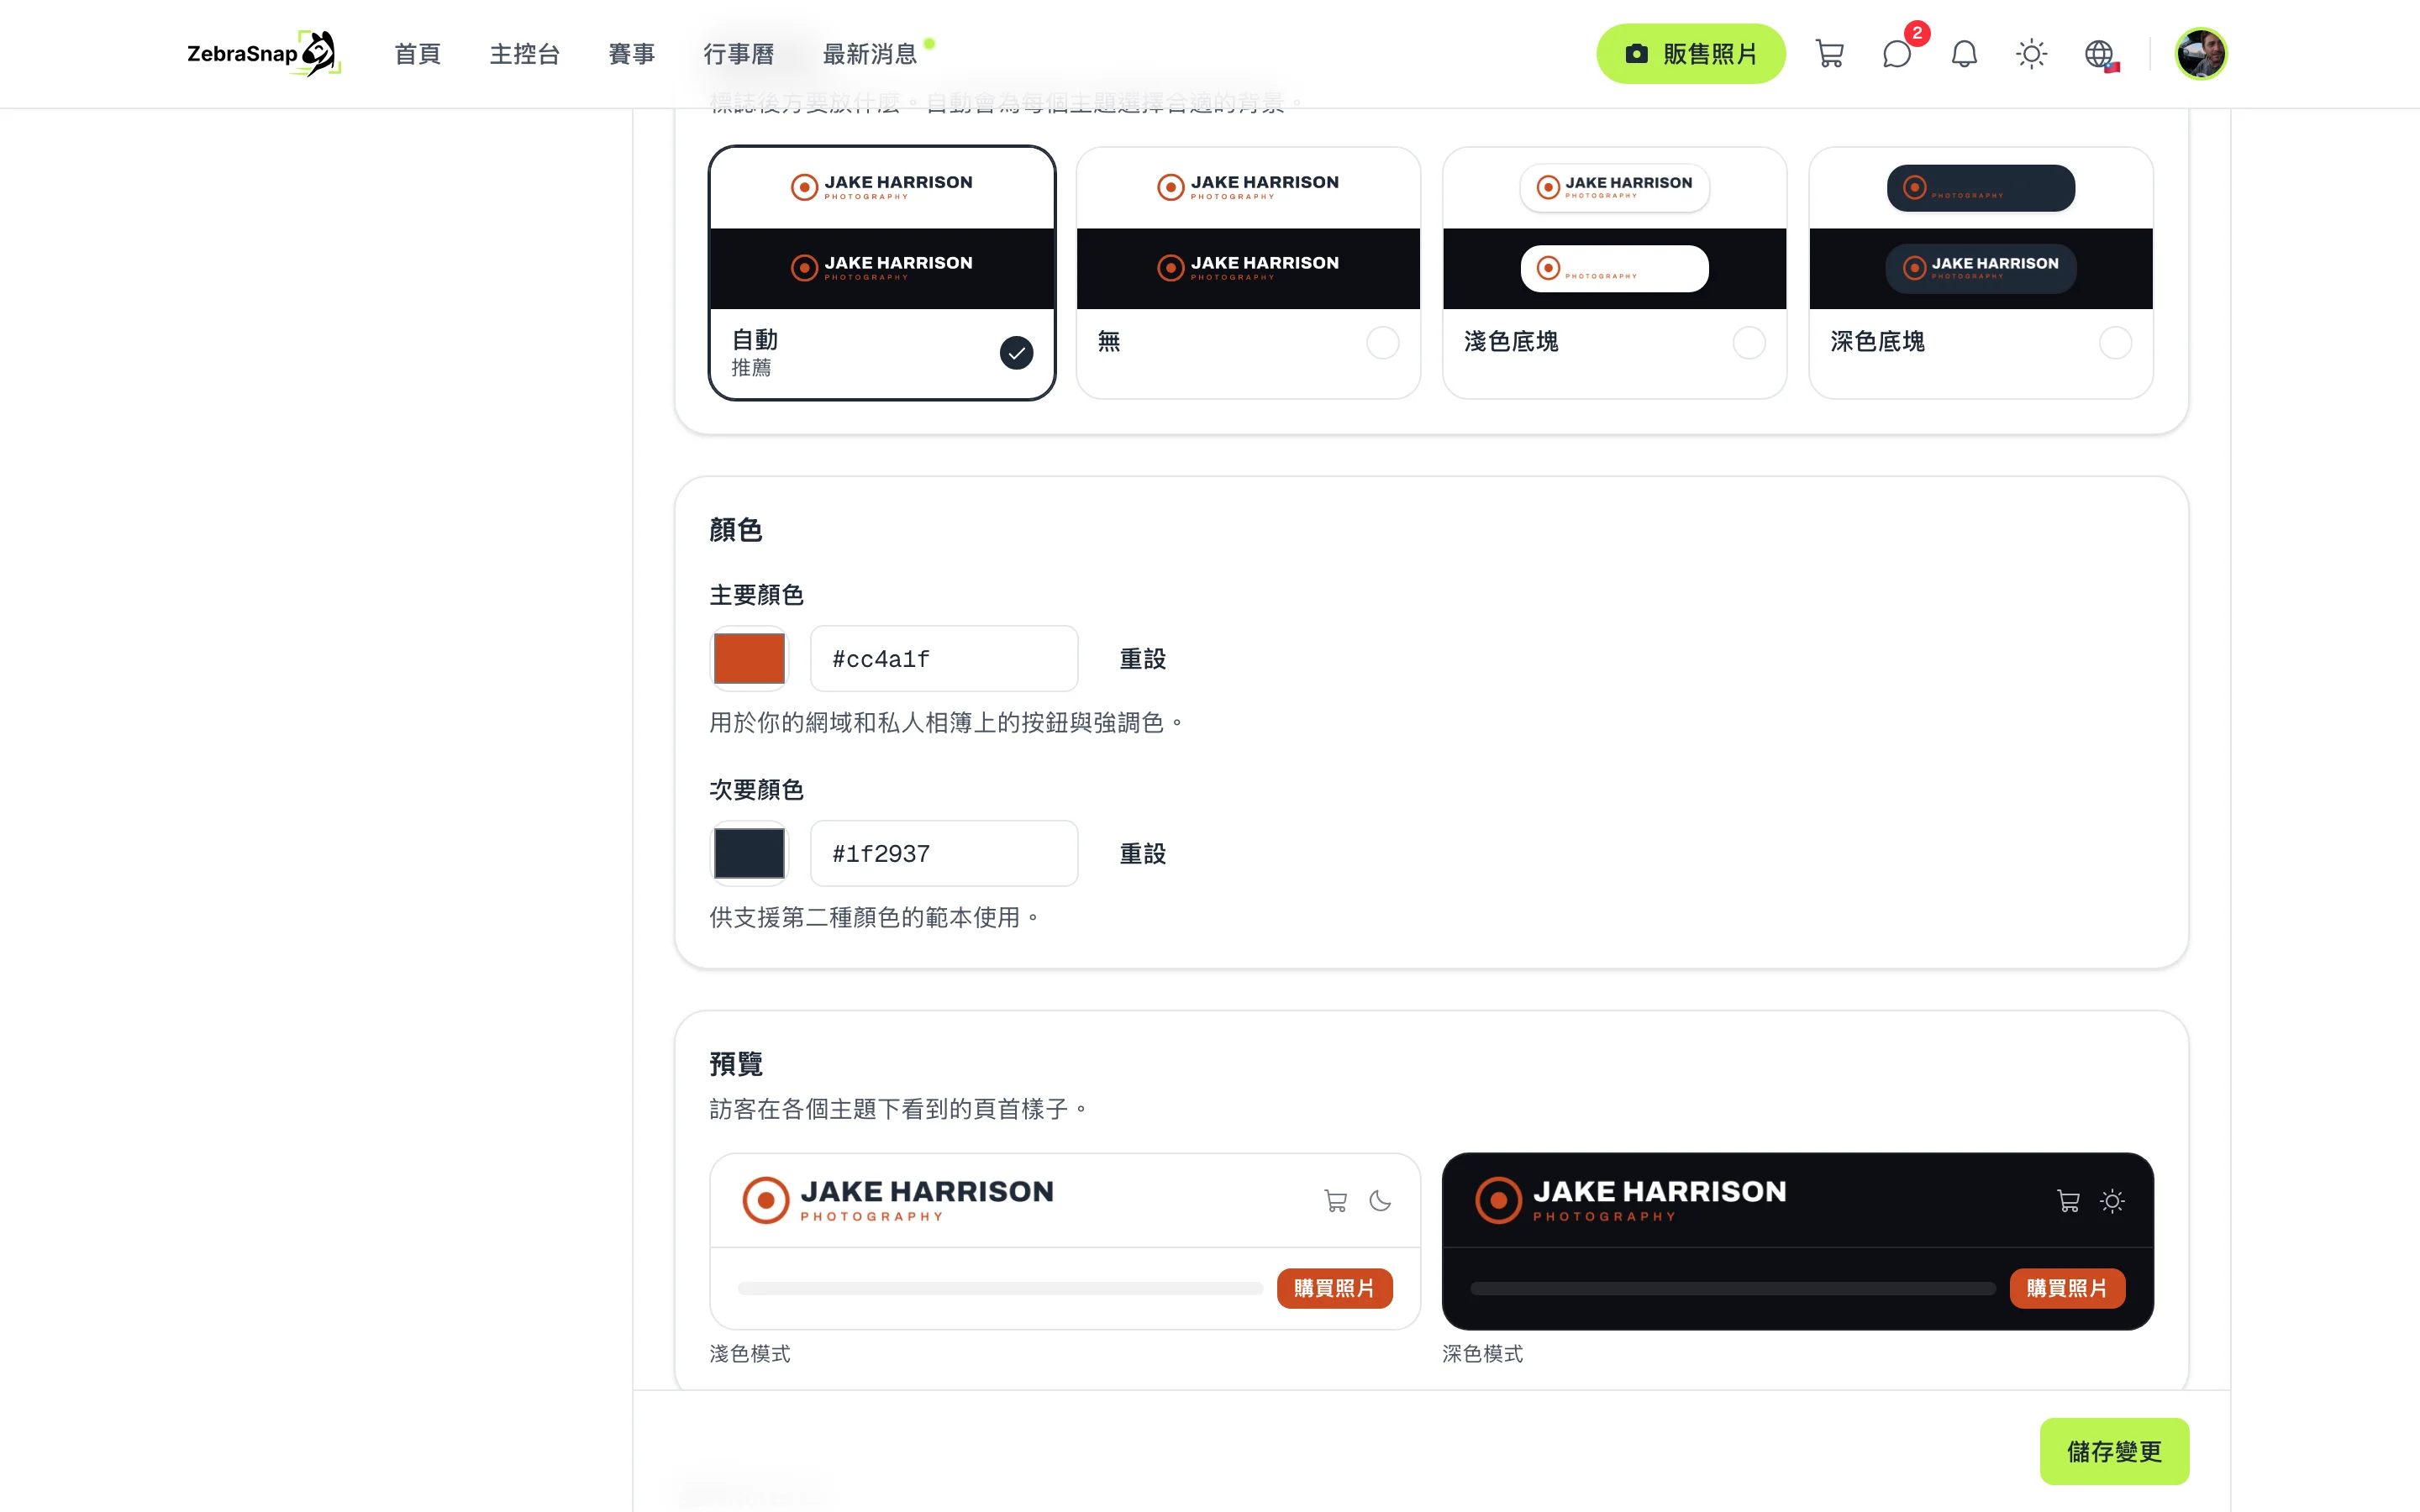This screenshot has height=1512, width=2420.
Task: Open 主控台 navigation item
Action: (x=524, y=54)
